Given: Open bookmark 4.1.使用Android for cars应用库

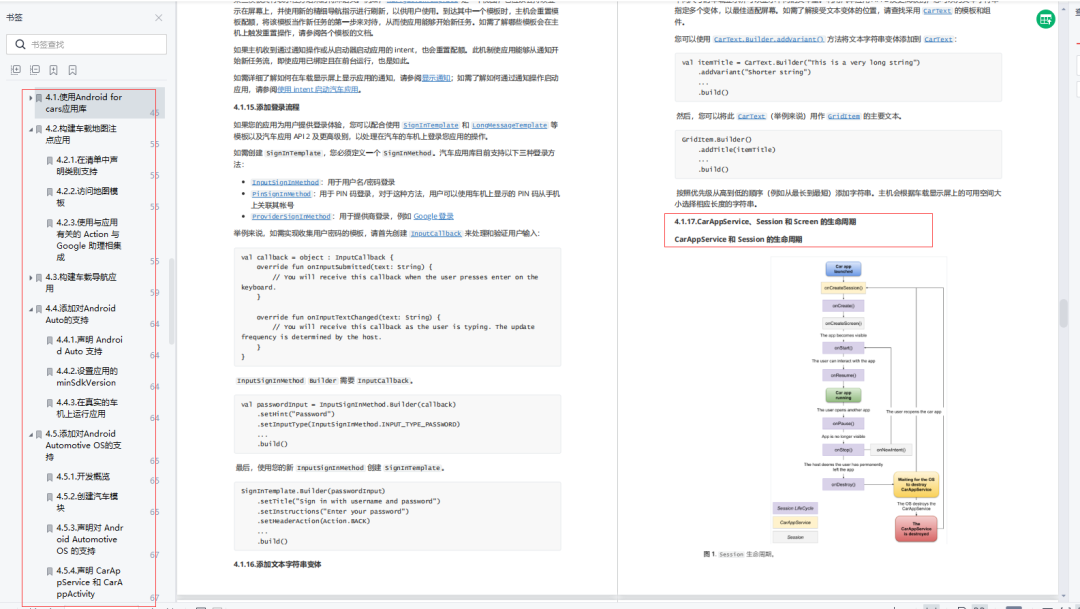Looking at the screenshot, I should point(83,103).
